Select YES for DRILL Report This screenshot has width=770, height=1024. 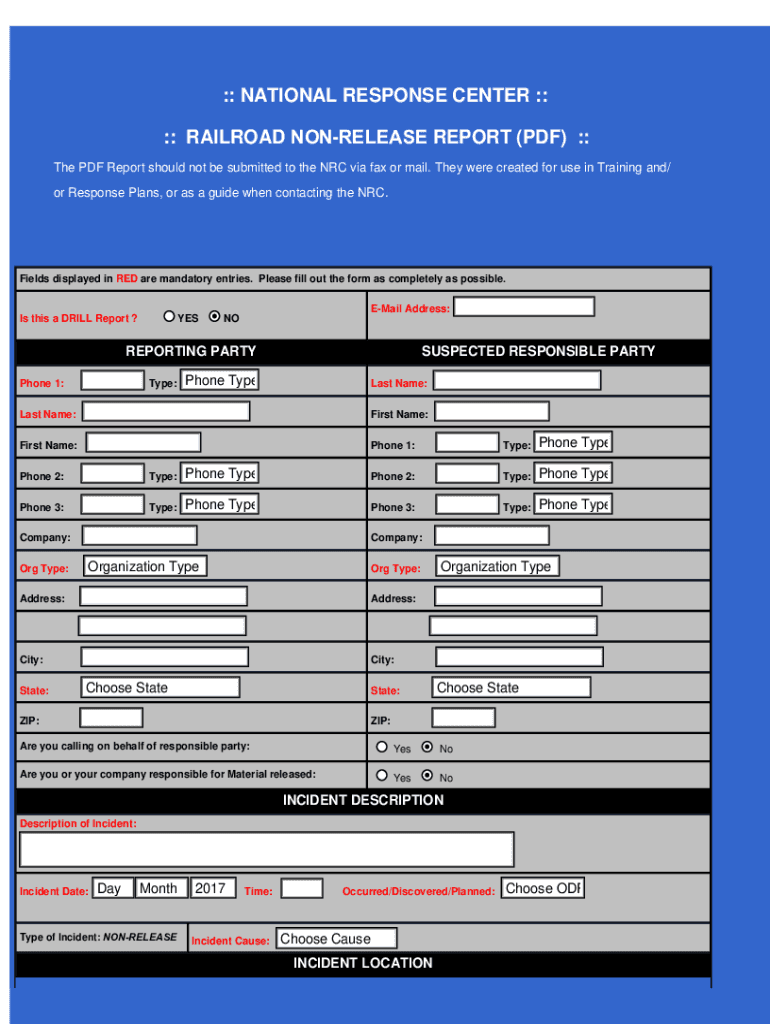coord(170,317)
